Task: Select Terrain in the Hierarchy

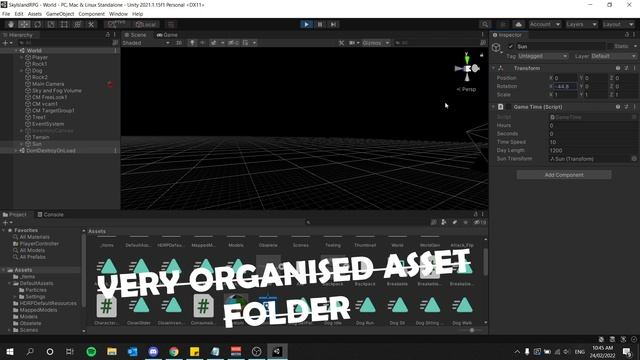Action: (41, 138)
